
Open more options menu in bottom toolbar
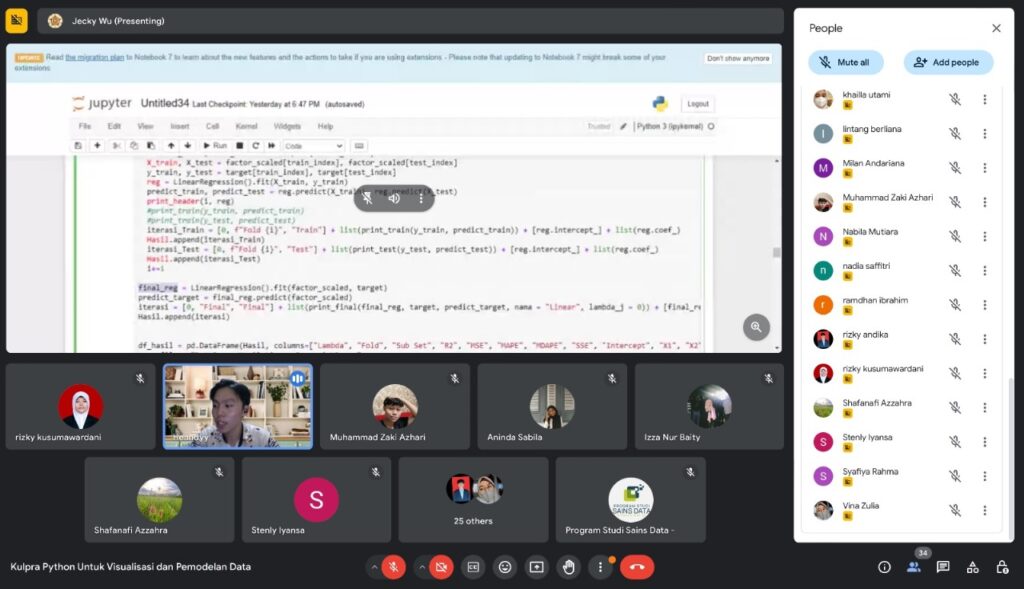(x=600, y=567)
